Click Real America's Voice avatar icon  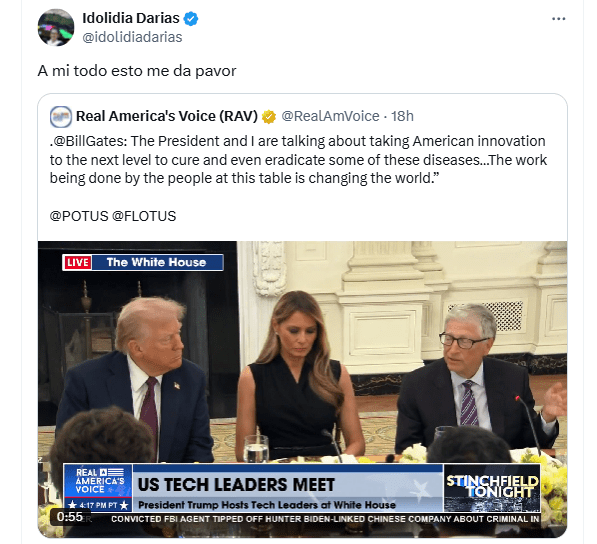tap(61, 116)
